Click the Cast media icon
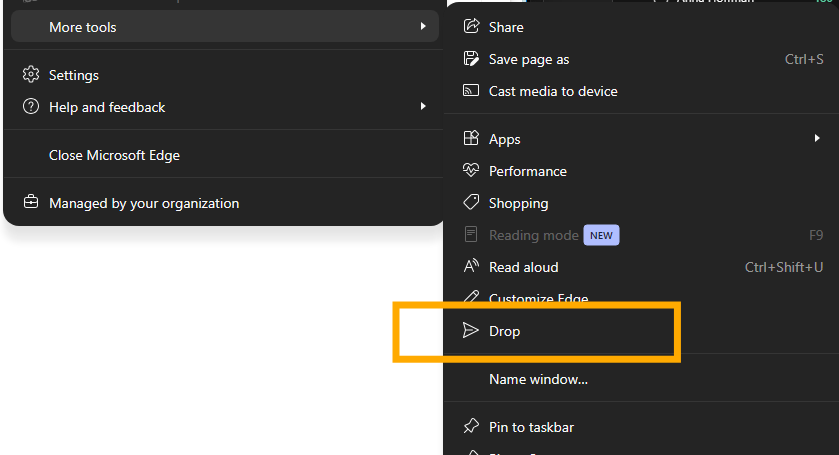 471,90
